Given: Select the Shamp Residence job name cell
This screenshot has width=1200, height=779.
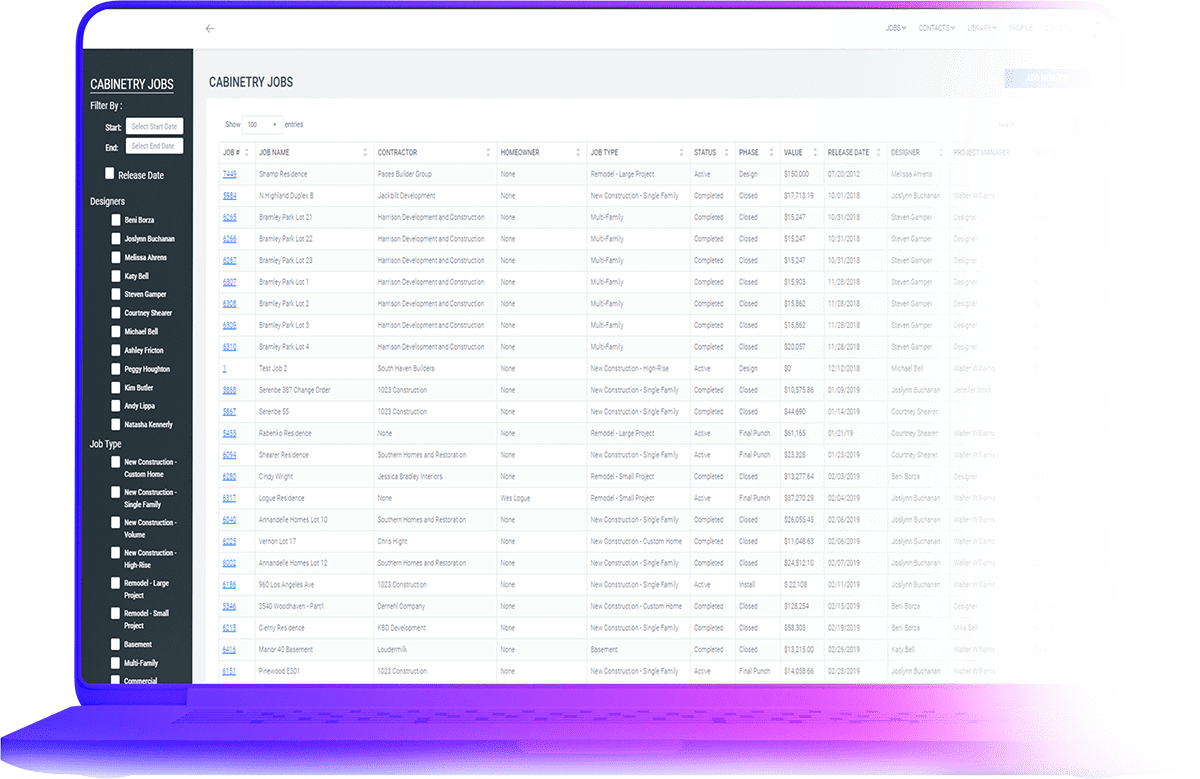Looking at the screenshot, I should 314,174.
